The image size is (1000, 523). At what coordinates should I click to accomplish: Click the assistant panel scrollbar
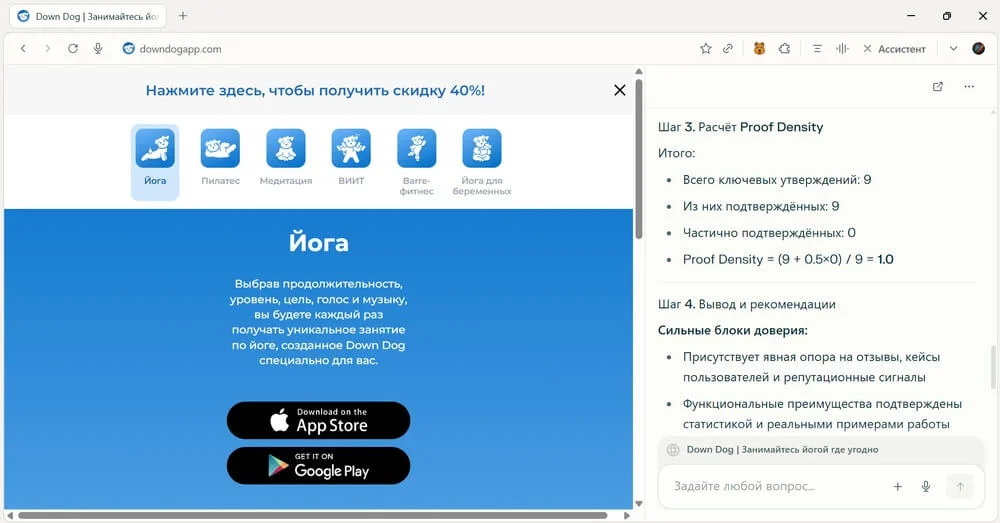click(994, 366)
